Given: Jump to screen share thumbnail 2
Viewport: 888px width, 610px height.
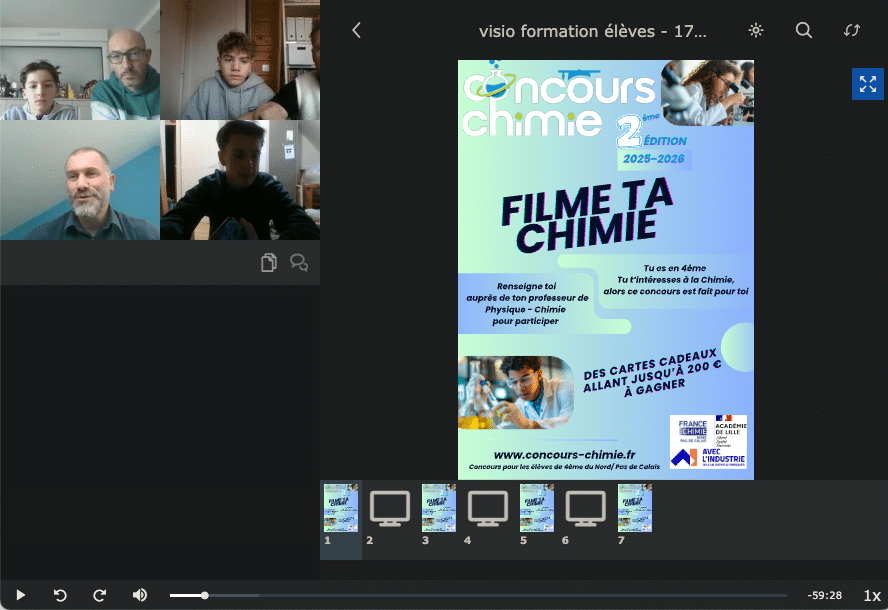Looking at the screenshot, I should [390, 508].
